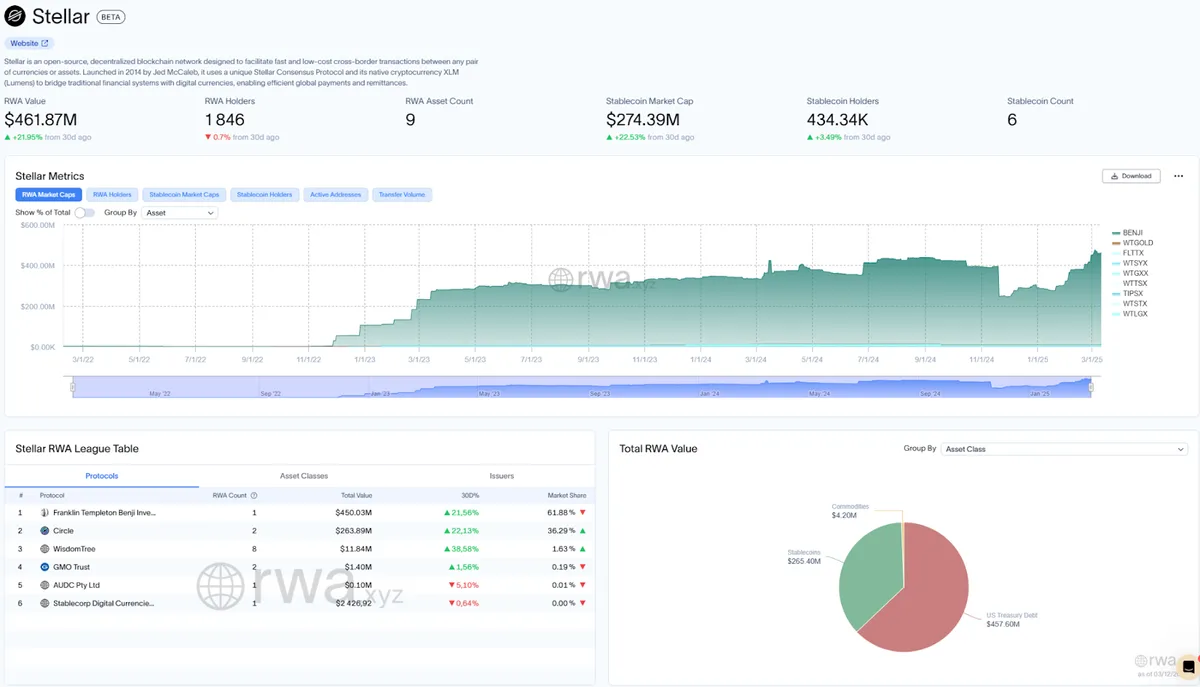Open the three-dot chart options menu
Viewport: 1200px width, 687px height.
[x=1178, y=176]
